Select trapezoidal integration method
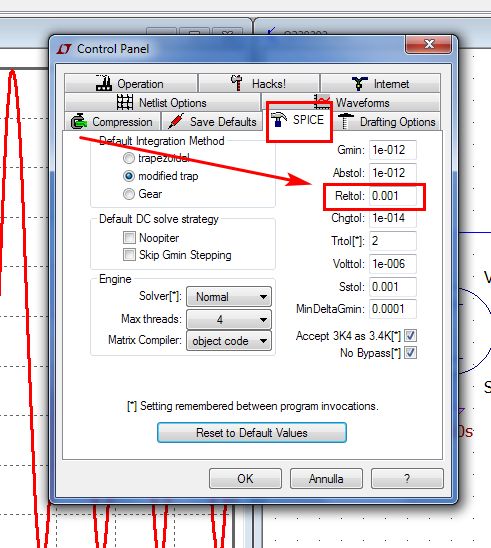This screenshot has width=491, height=548. (x=129, y=158)
